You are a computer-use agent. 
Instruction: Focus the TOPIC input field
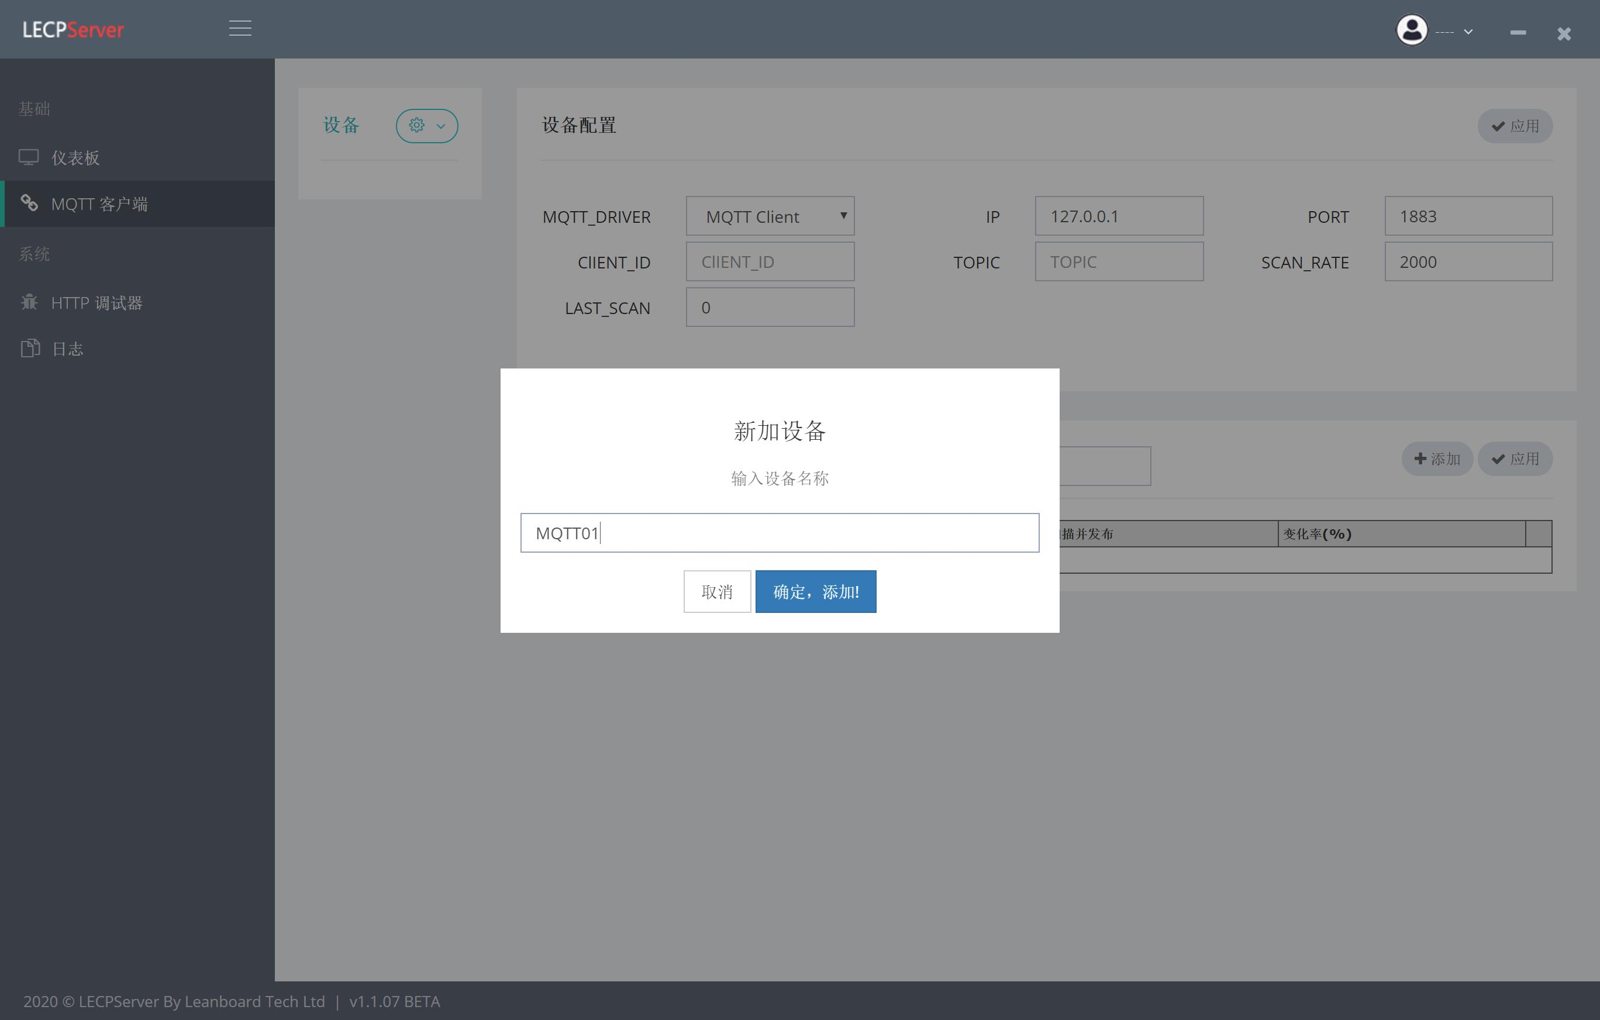pyautogui.click(x=1119, y=262)
